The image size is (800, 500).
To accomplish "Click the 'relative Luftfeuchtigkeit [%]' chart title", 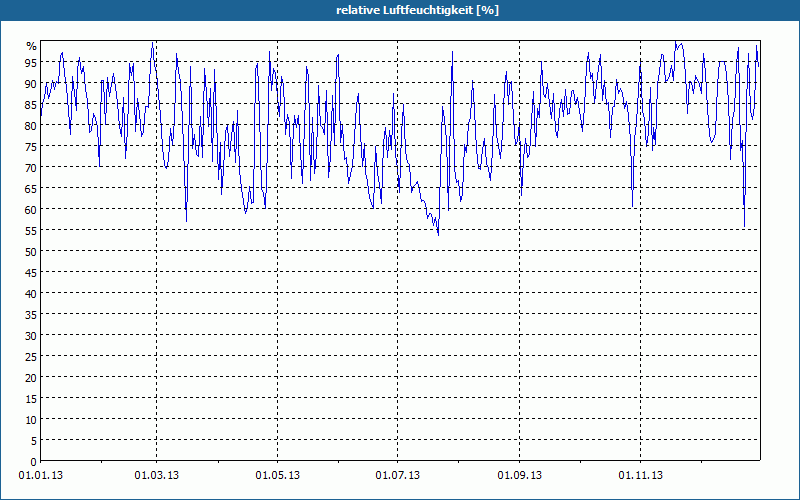I will tap(417, 10).
